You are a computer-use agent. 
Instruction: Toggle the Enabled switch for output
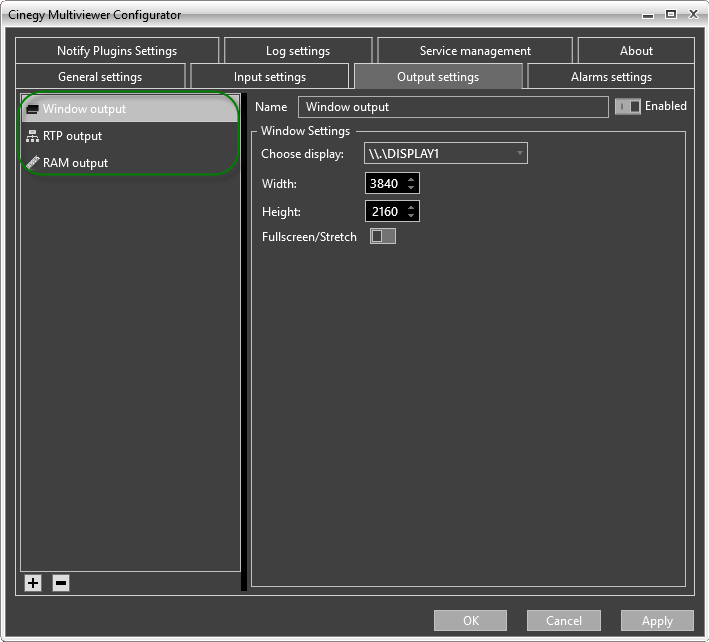point(628,106)
